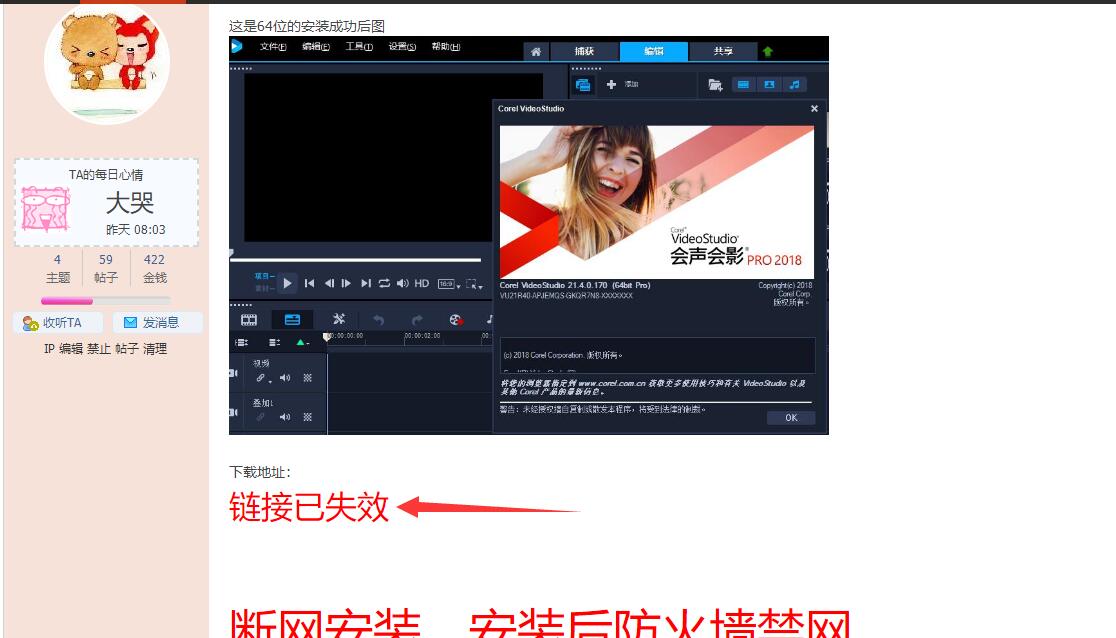Toggle track transparency on 叠加1 track

307,417
